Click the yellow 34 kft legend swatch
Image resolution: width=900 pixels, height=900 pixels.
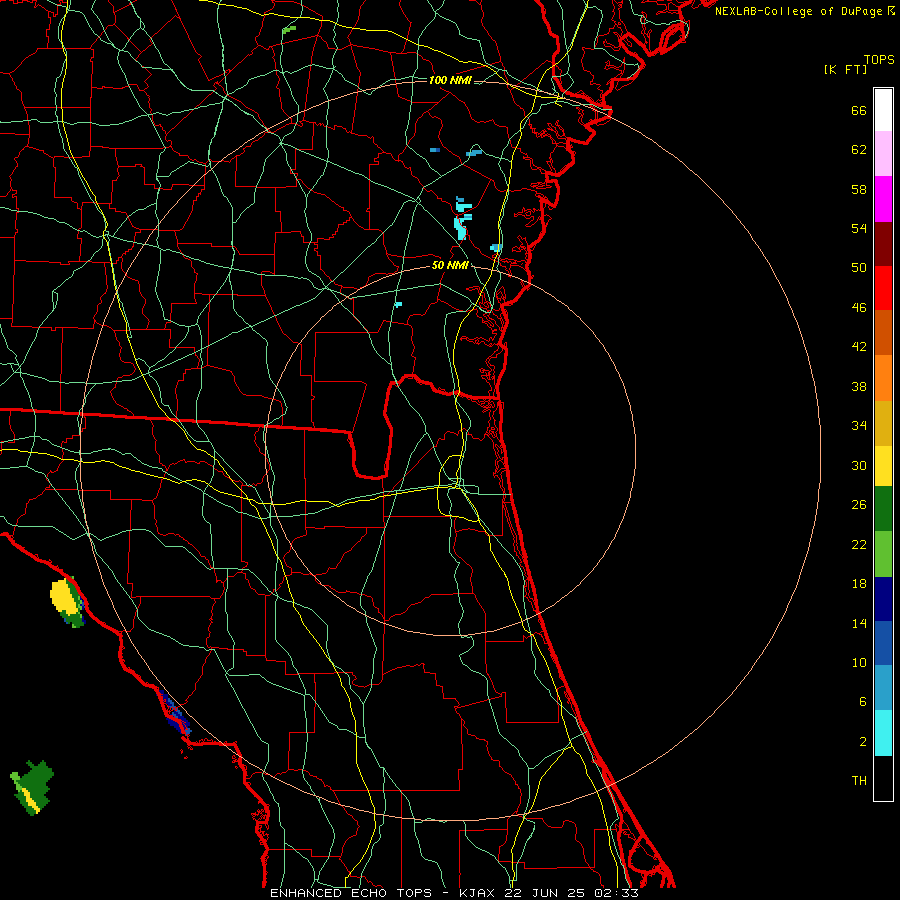pyautogui.click(x=883, y=466)
